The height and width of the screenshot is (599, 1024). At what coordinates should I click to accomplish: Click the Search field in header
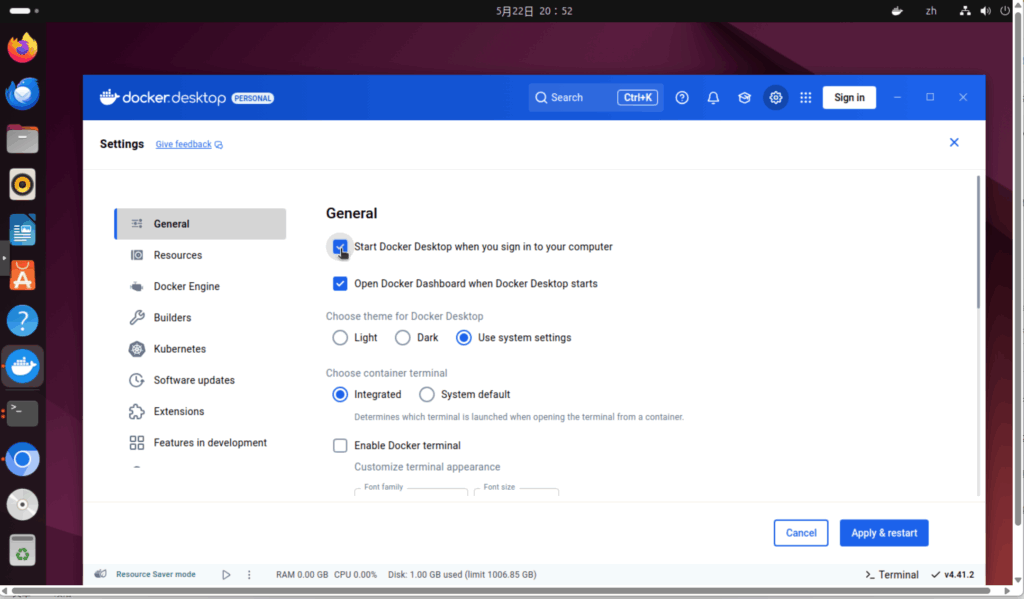coord(596,97)
